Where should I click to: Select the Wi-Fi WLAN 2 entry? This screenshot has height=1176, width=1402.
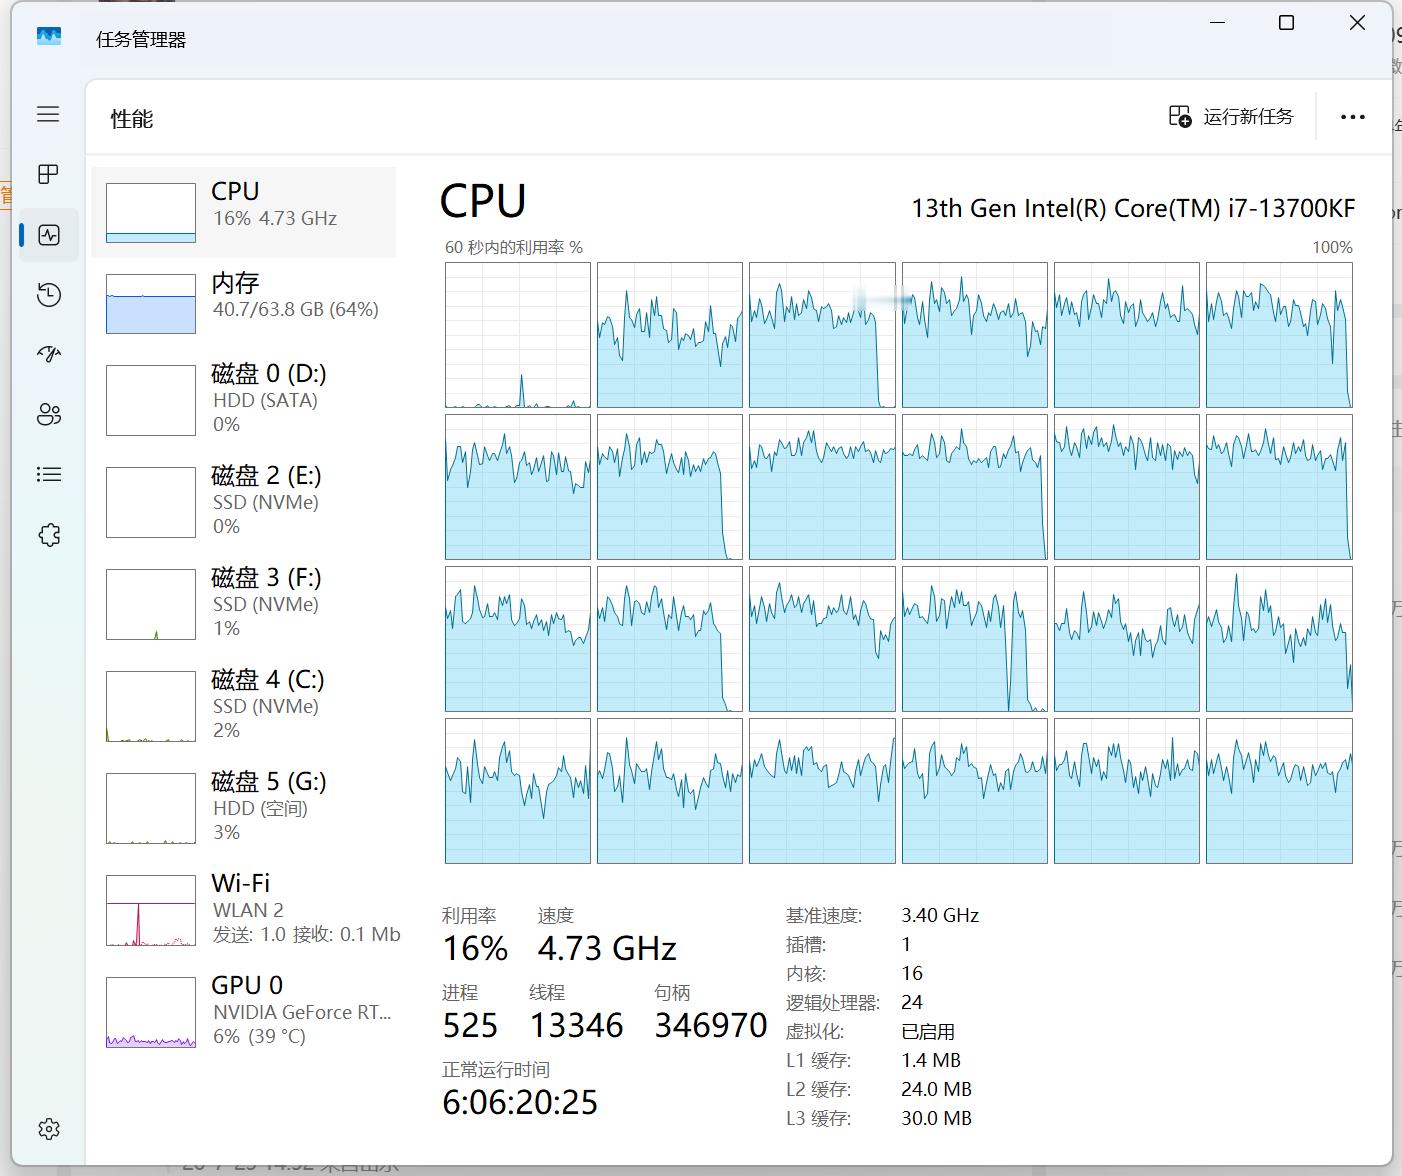[244, 910]
